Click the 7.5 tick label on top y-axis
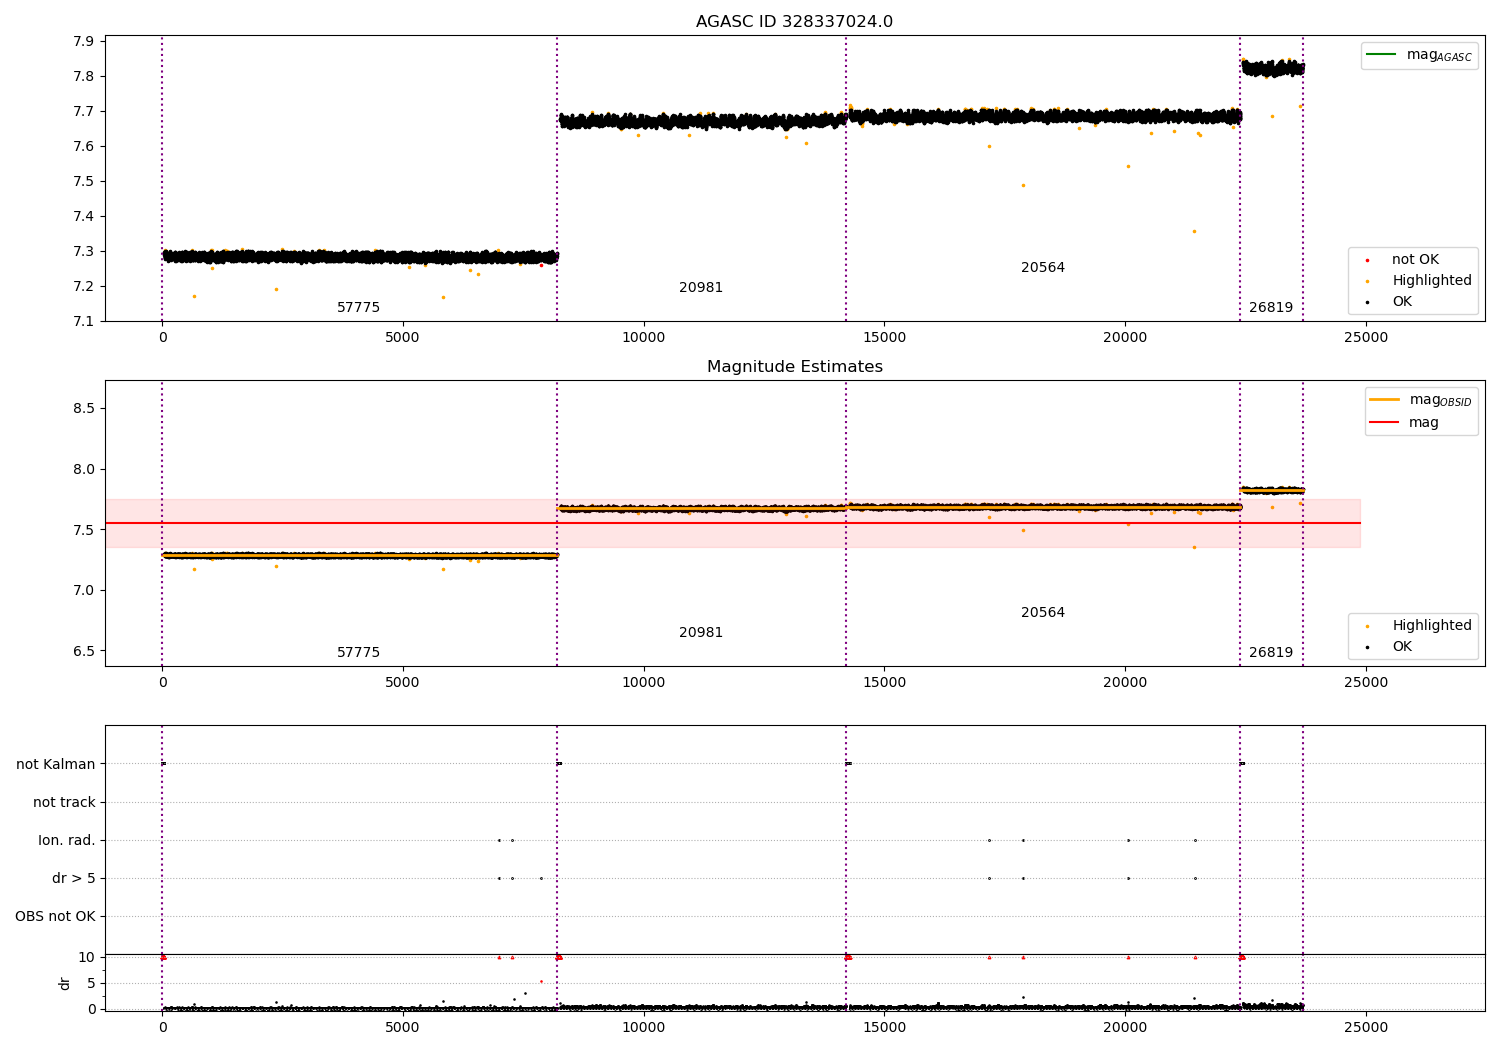The image size is (1500, 1050). [x=83, y=182]
